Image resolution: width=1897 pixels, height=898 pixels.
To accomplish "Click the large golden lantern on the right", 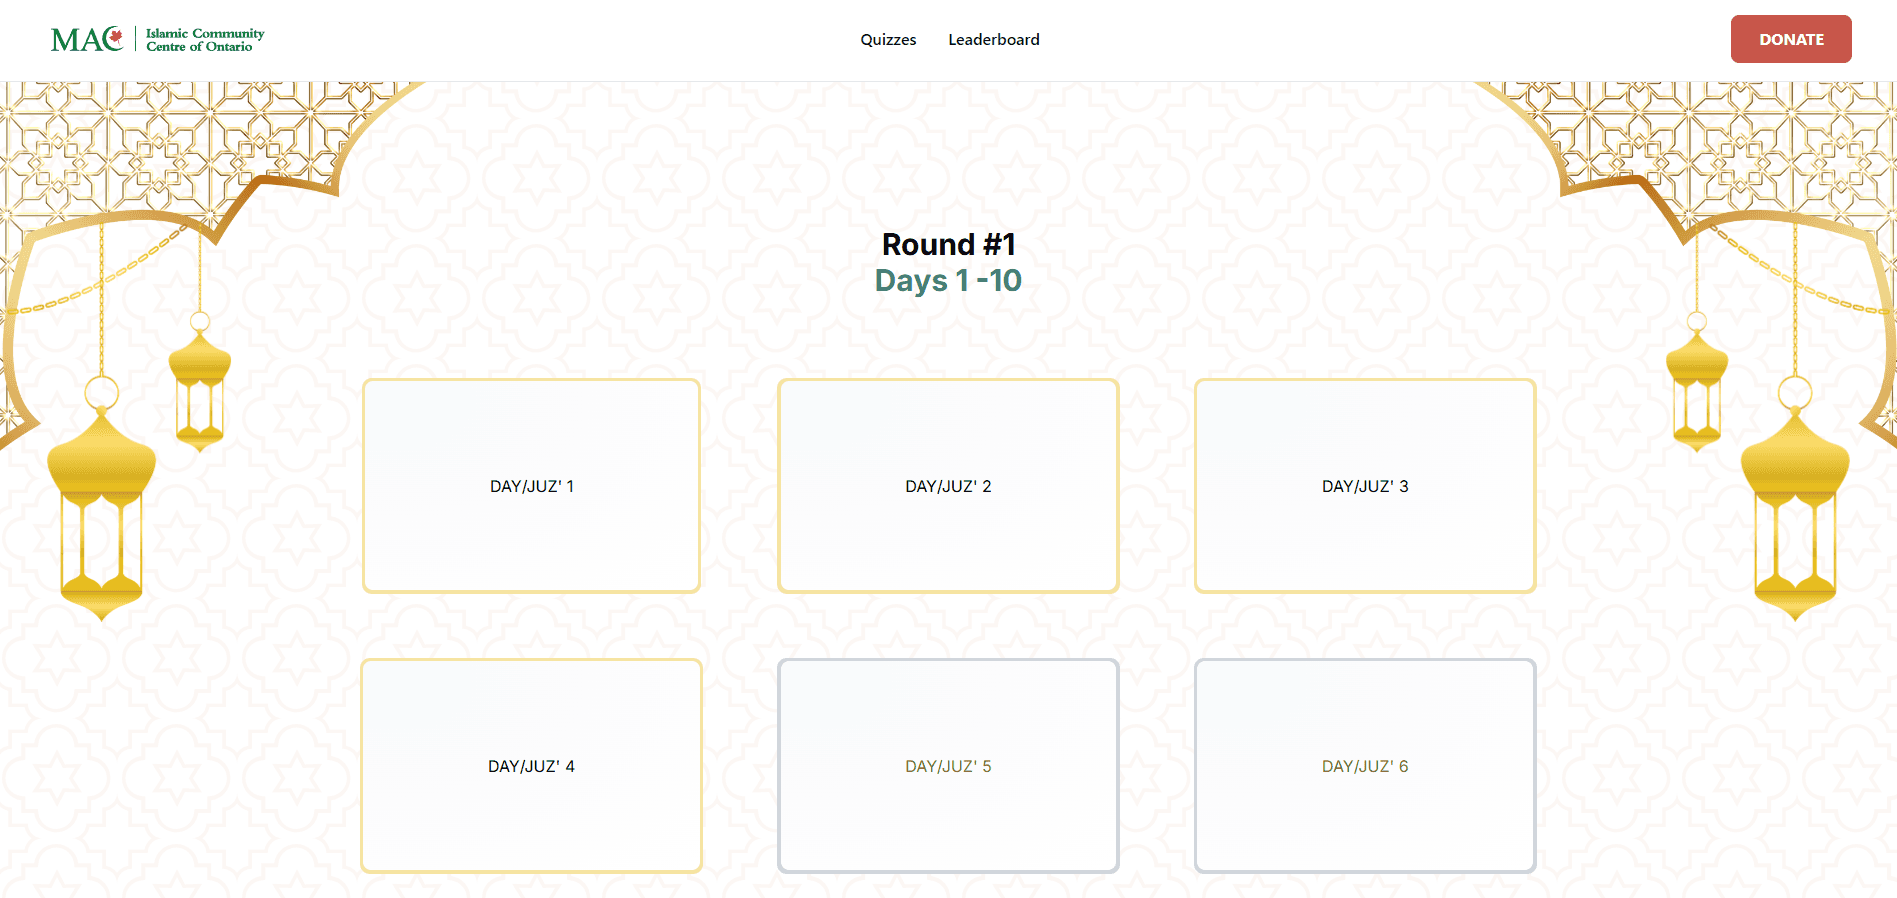I will 1795,498.
